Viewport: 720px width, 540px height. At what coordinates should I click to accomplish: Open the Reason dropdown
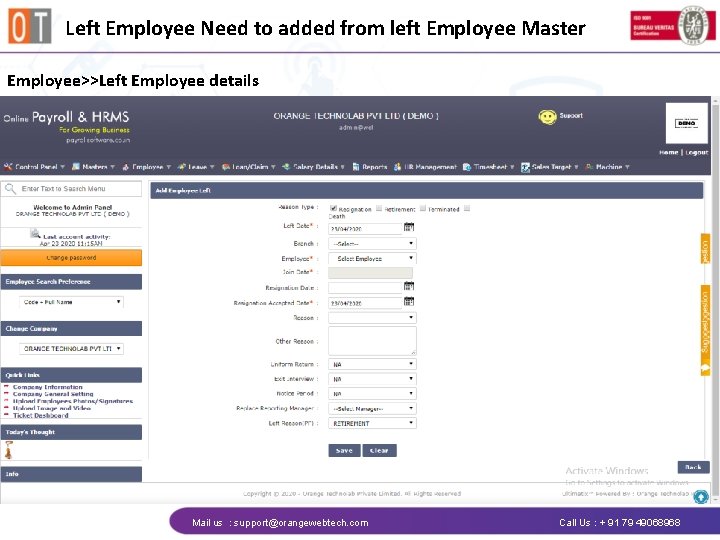click(x=372, y=318)
